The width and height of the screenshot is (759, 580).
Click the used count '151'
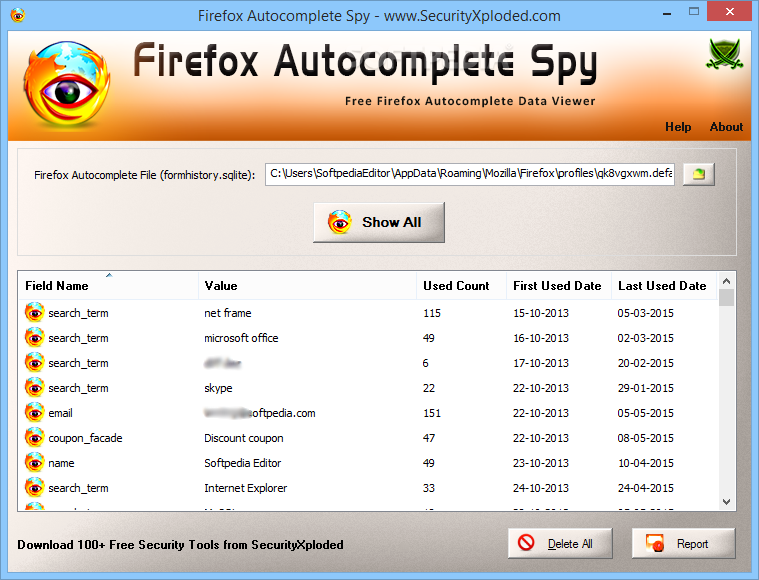tap(432, 413)
